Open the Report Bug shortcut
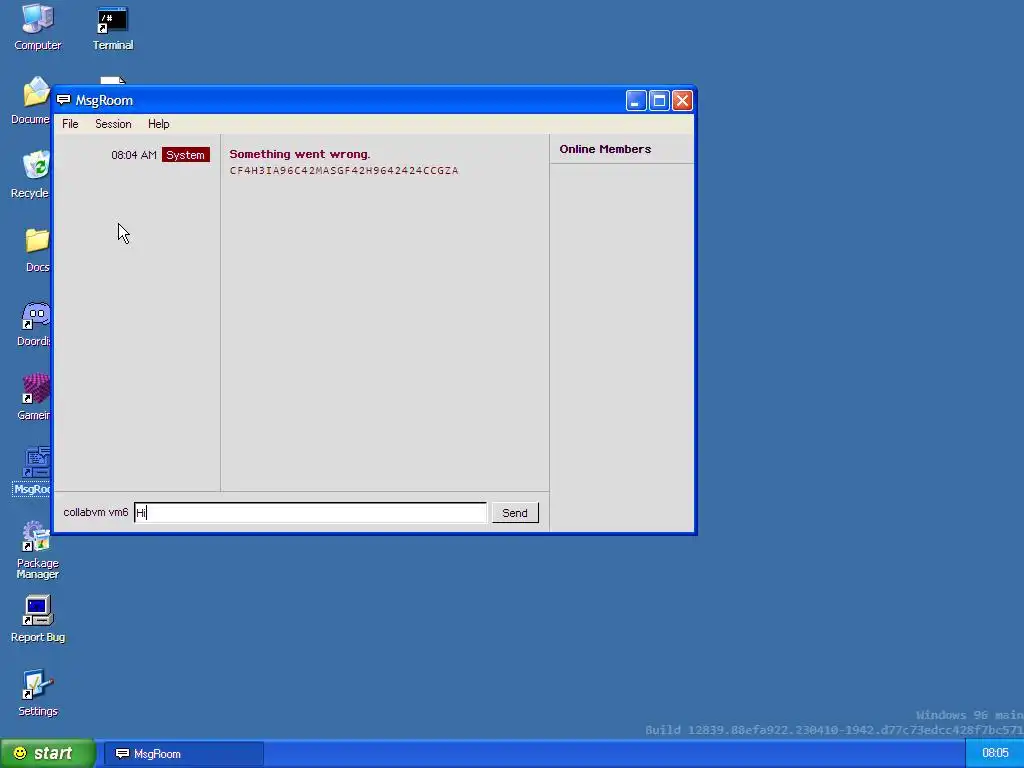1024x768 pixels. 37,618
